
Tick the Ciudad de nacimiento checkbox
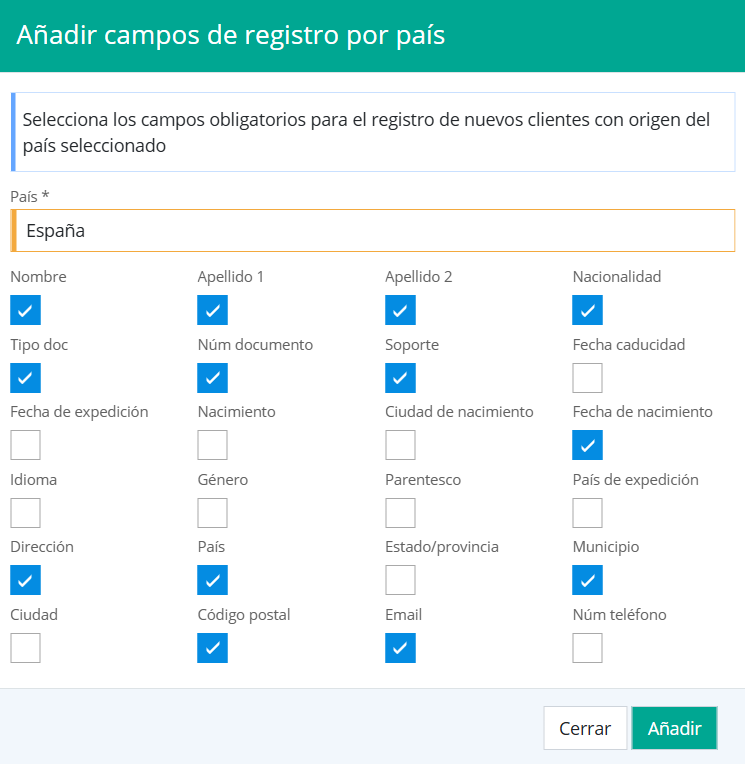[x=400, y=445]
